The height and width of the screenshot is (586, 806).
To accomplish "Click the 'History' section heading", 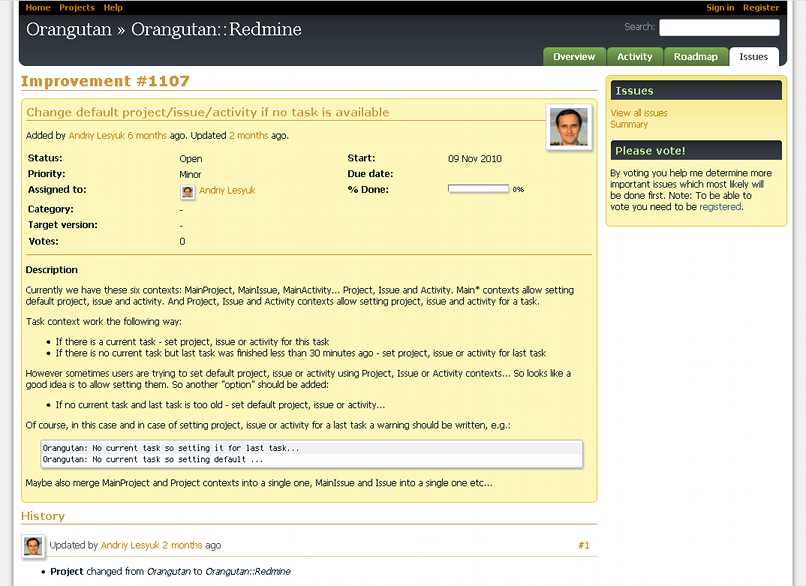I will point(43,516).
